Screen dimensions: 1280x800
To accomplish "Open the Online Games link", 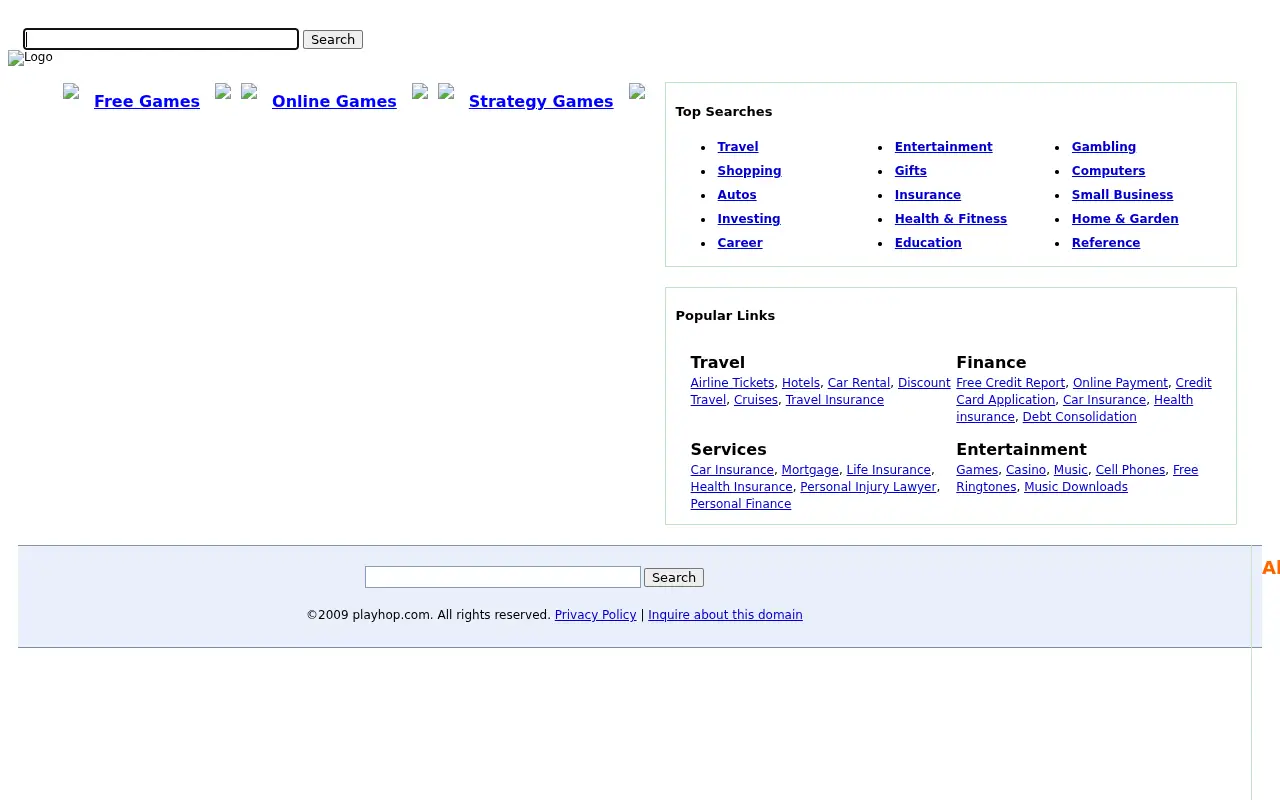I will [334, 101].
